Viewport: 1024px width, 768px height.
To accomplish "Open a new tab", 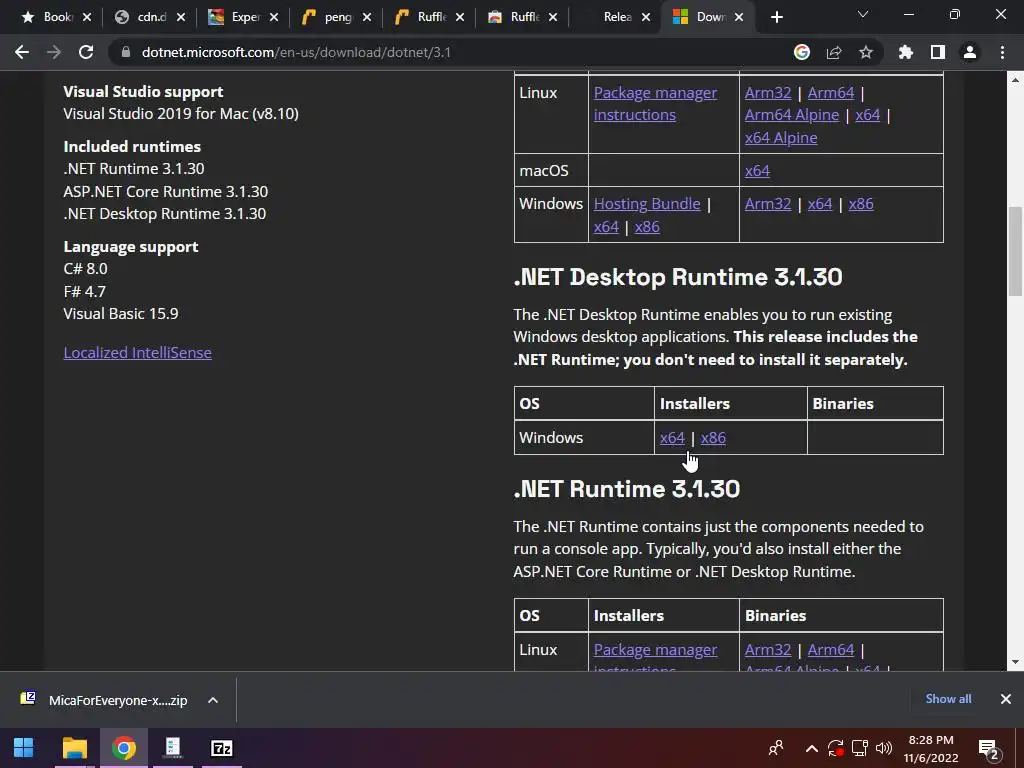I will coord(776,17).
